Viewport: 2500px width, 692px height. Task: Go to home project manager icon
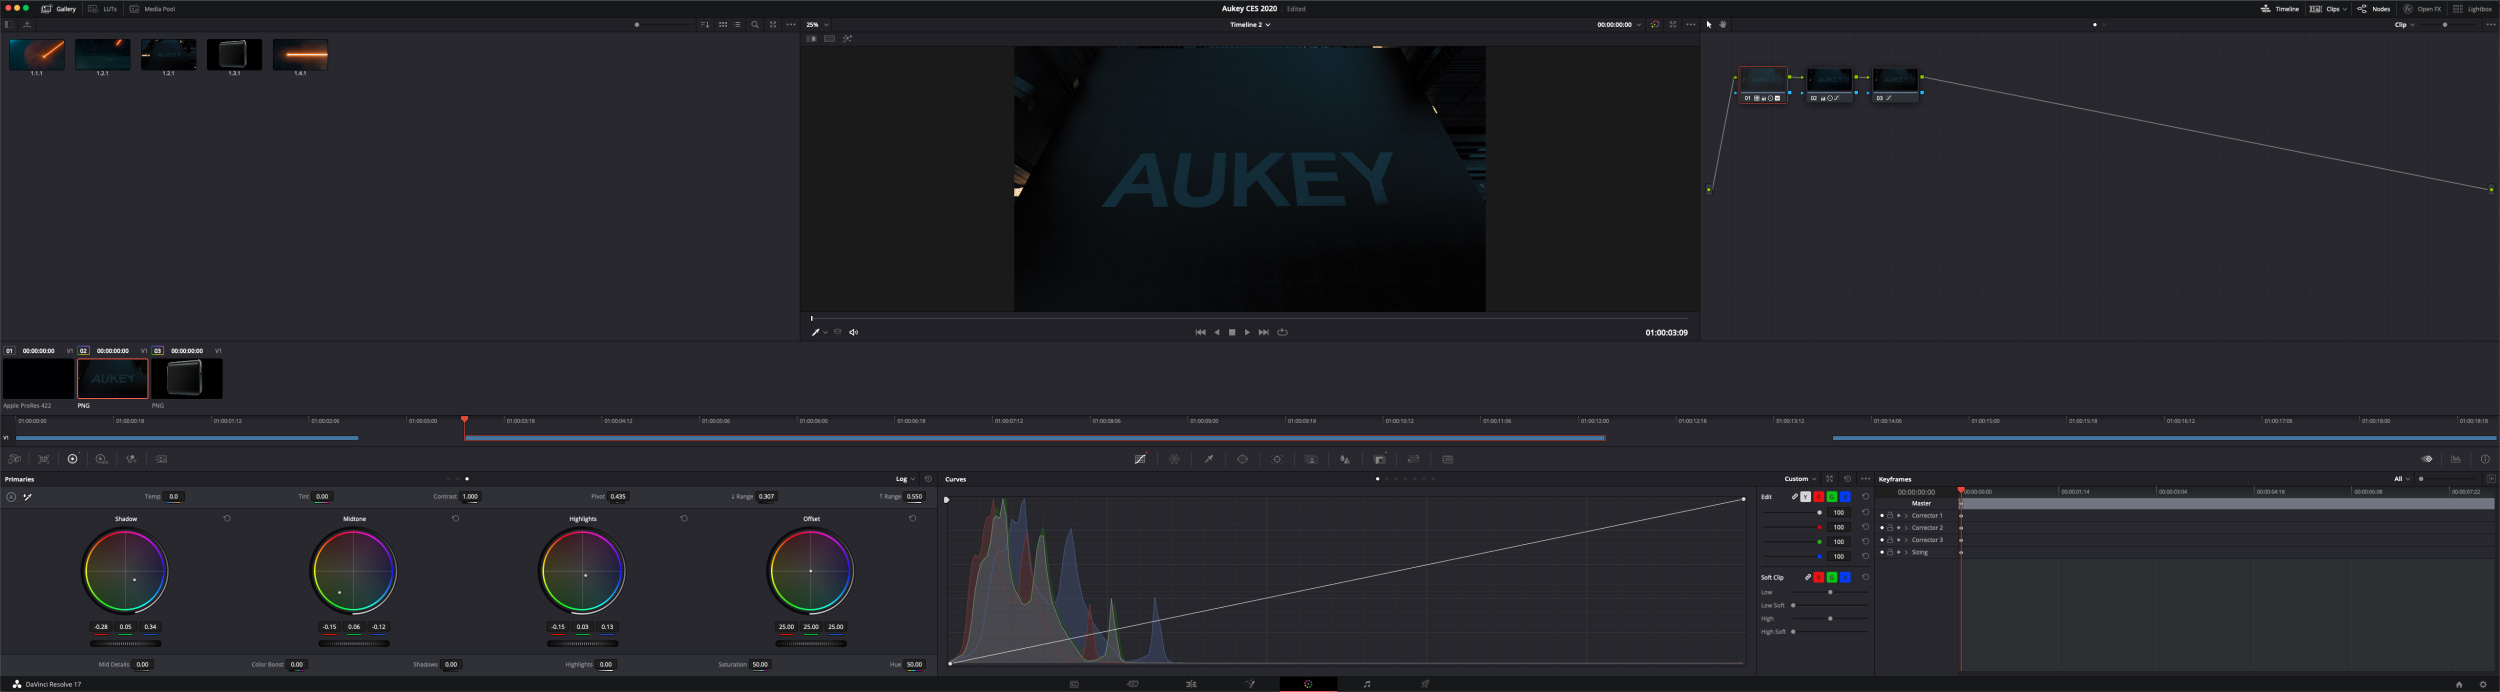(2459, 685)
